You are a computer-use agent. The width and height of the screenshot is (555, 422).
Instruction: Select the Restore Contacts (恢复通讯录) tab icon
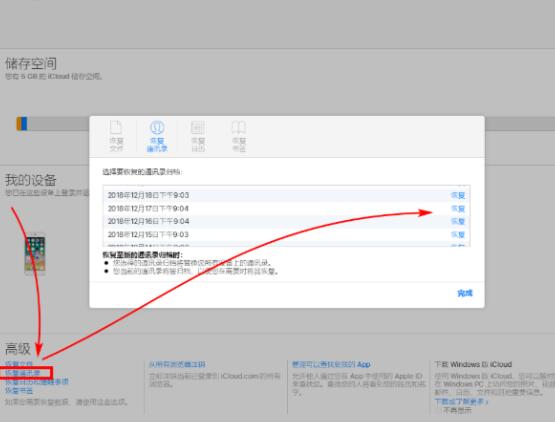(157, 136)
